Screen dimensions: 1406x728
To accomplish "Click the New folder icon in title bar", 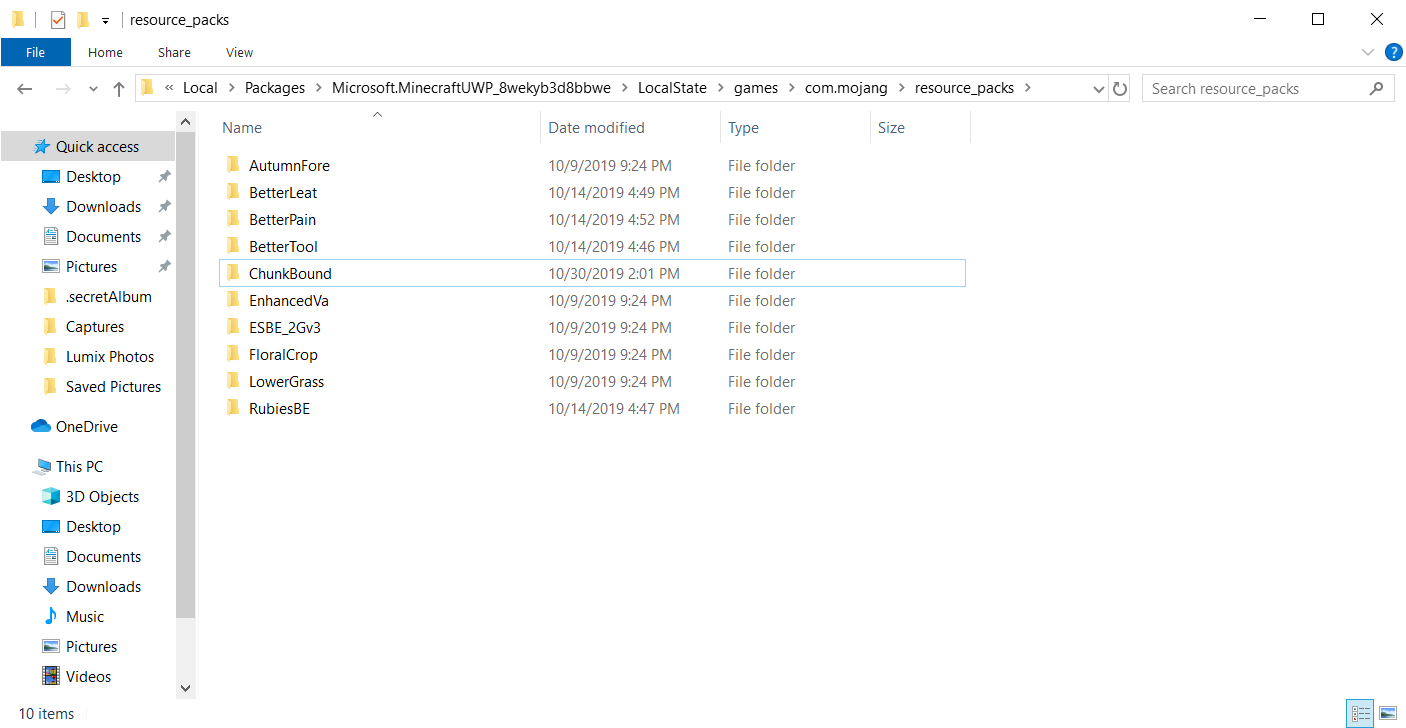I will click(x=83, y=19).
